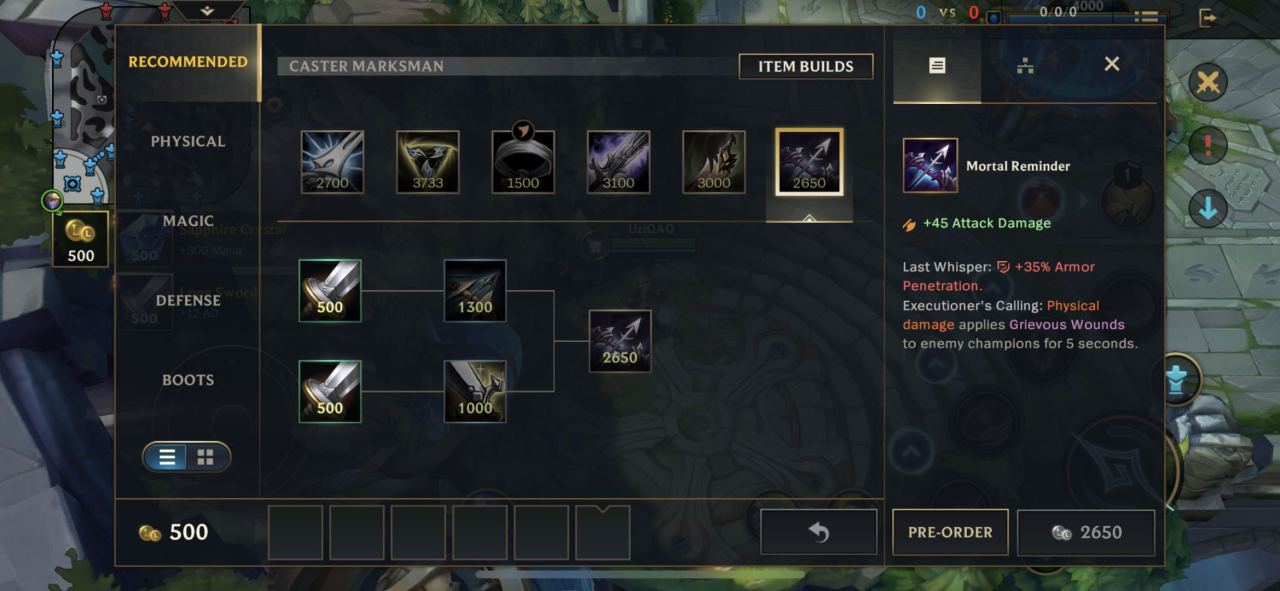Viewport: 1280px width, 591px height.
Task: Select the 3100 gold blade item
Action: [619, 162]
